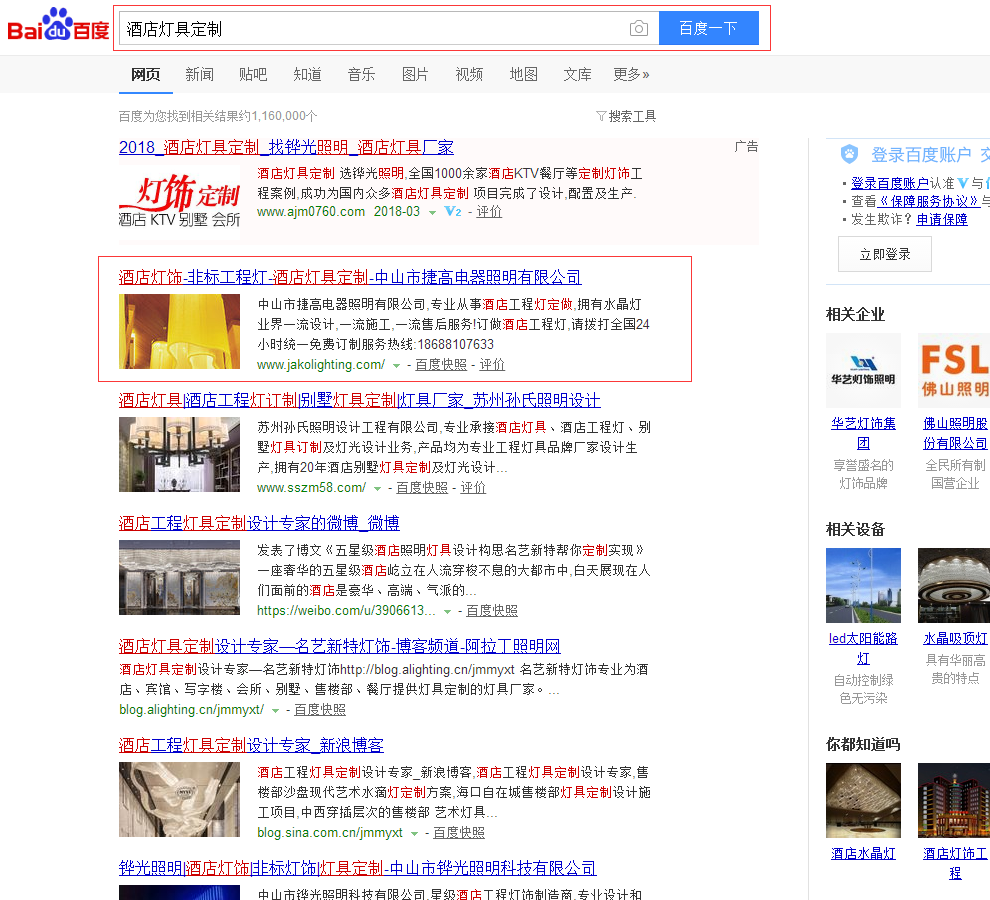Open 百度快照 for the weibo.com result
990x900 pixels.
click(x=492, y=610)
